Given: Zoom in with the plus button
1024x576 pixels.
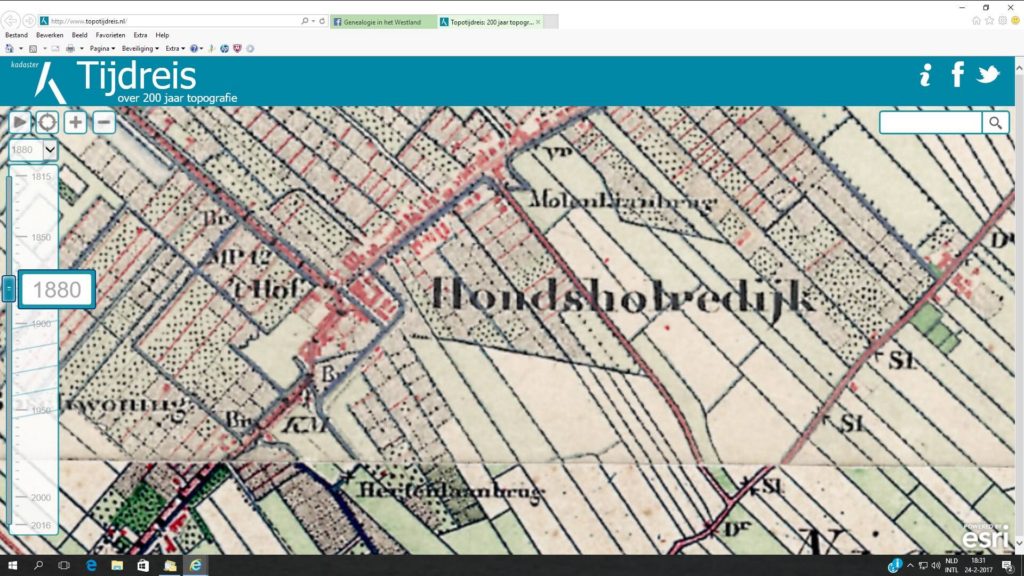Looking at the screenshot, I should click(x=76, y=122).
